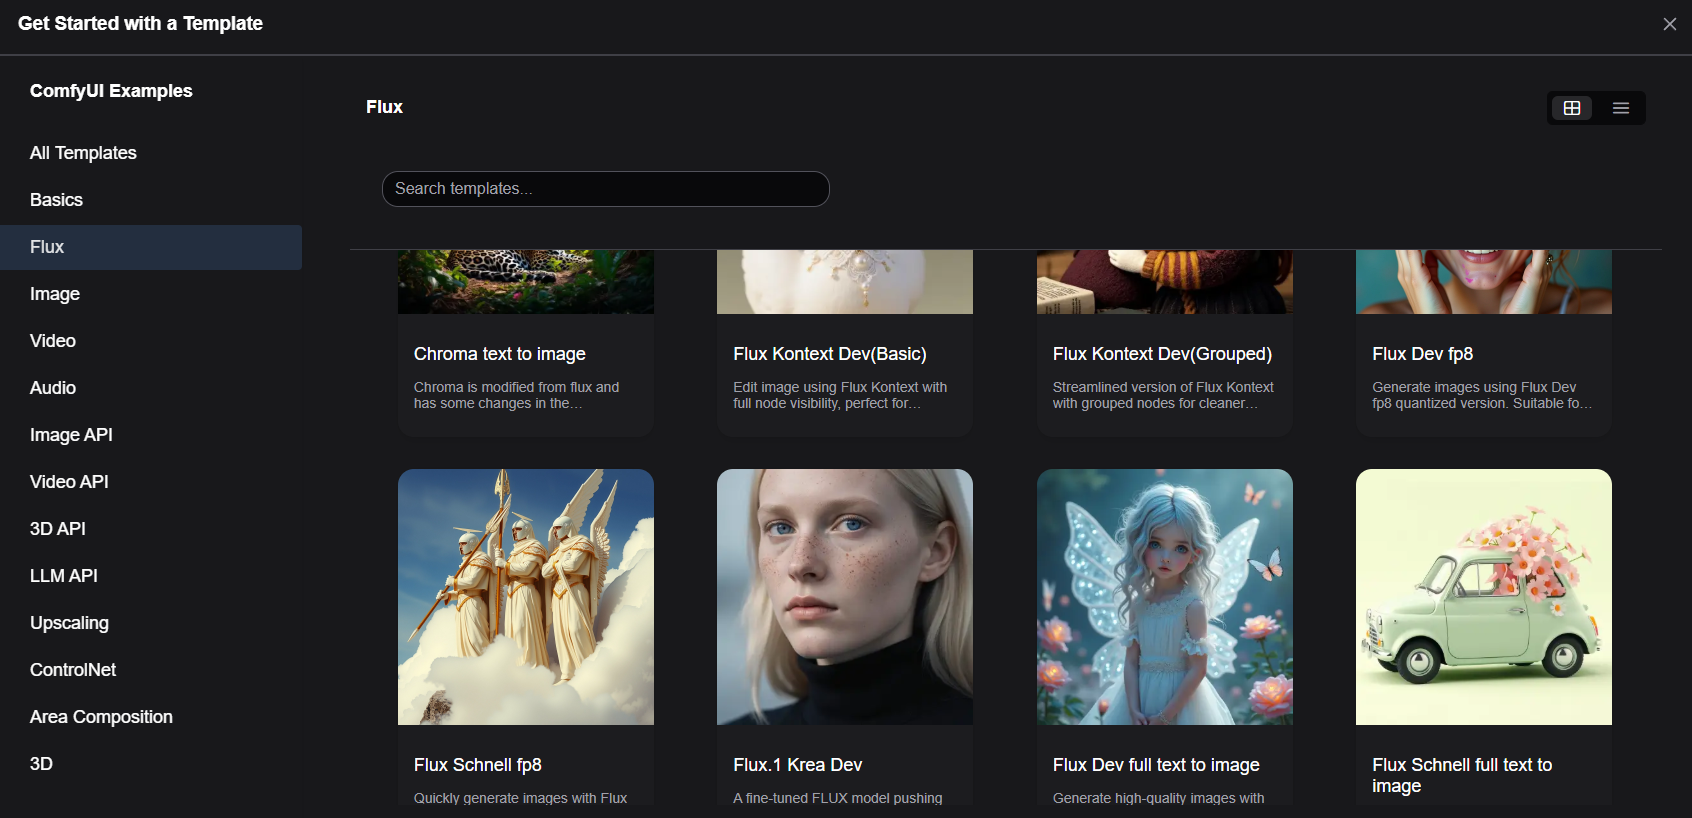Click the Flux.1 Krea Dev title
The image size is (1692, 818).
(797, 765)
